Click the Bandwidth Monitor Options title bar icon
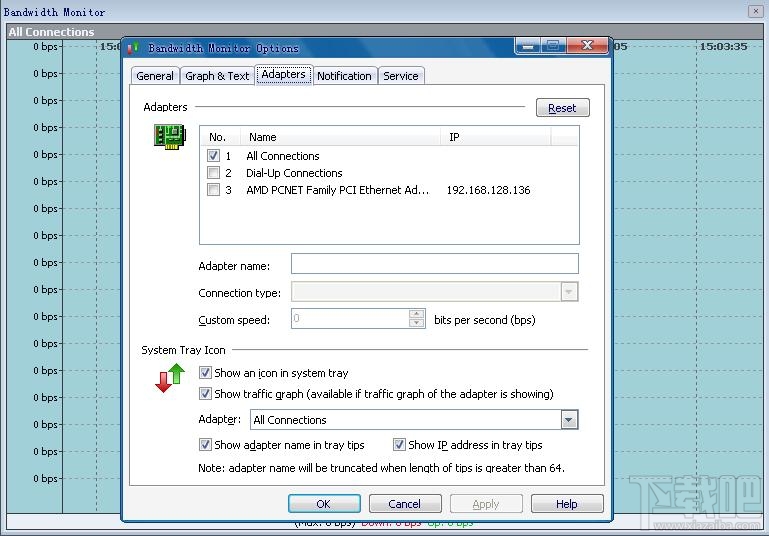Image resolution: width=769 pixels, height=536 pixels. click(x=133, y=48)
